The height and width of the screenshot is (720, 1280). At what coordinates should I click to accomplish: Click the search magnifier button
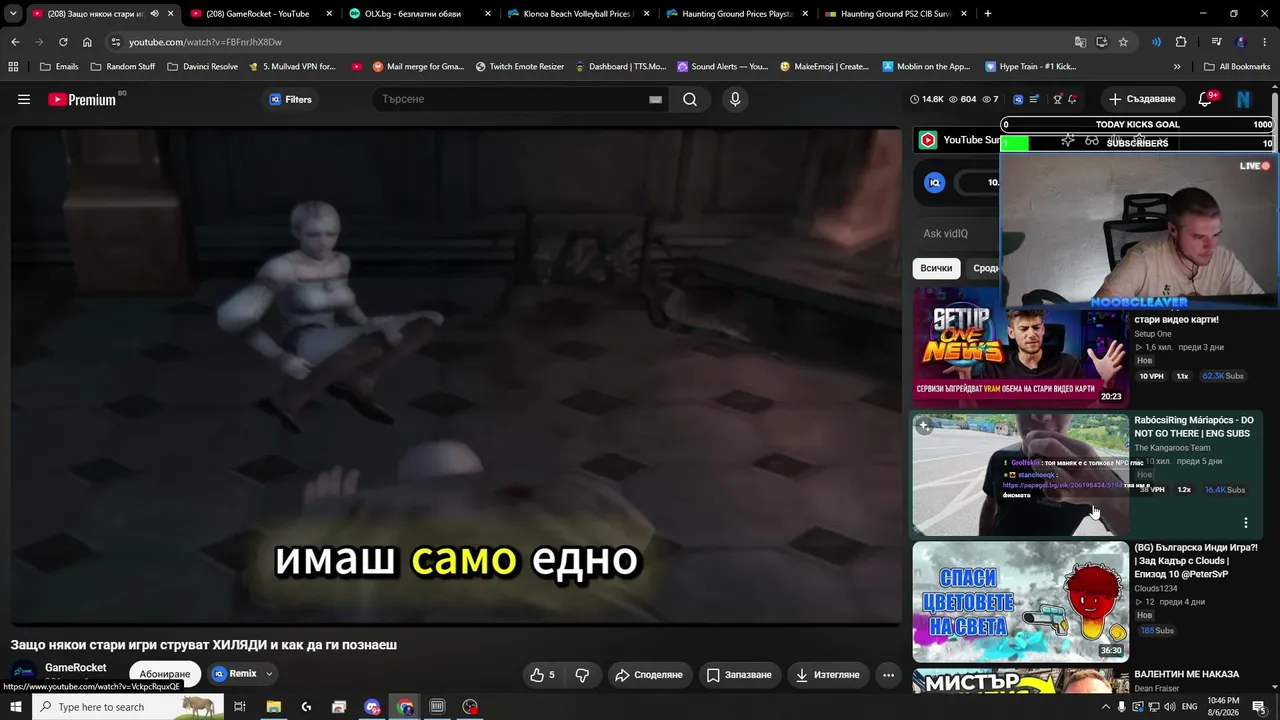click(690, 99)
